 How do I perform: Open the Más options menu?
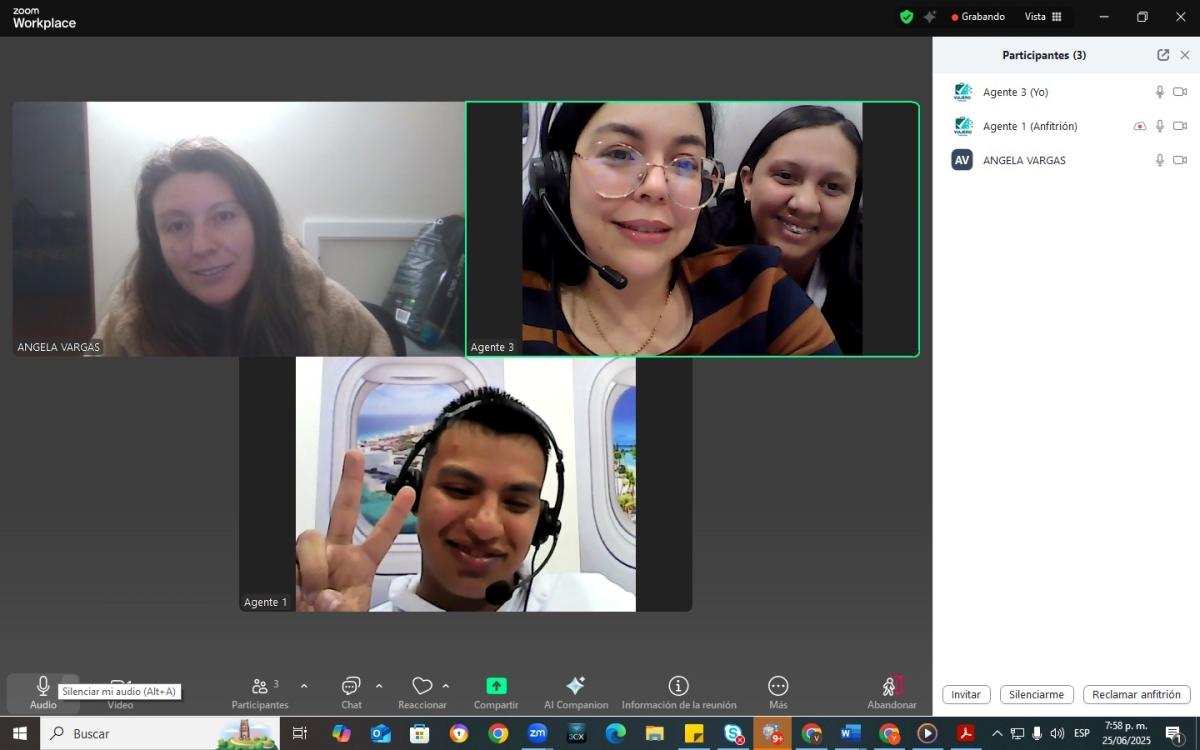778,686
